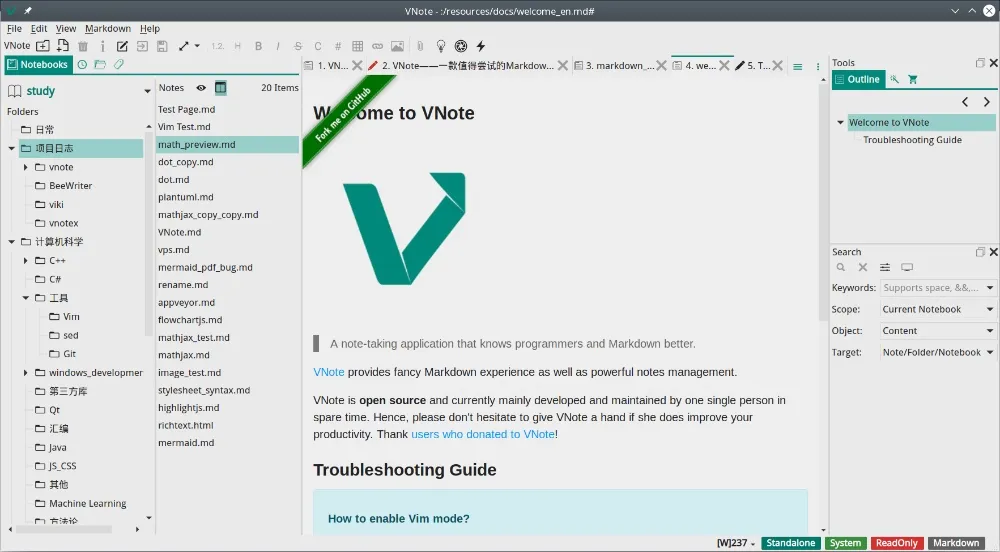Image resolution: width=1000 pixels, height=552 pixels.
Task: Click the search magnifier icon in Search panel
Action: (841, 268)
